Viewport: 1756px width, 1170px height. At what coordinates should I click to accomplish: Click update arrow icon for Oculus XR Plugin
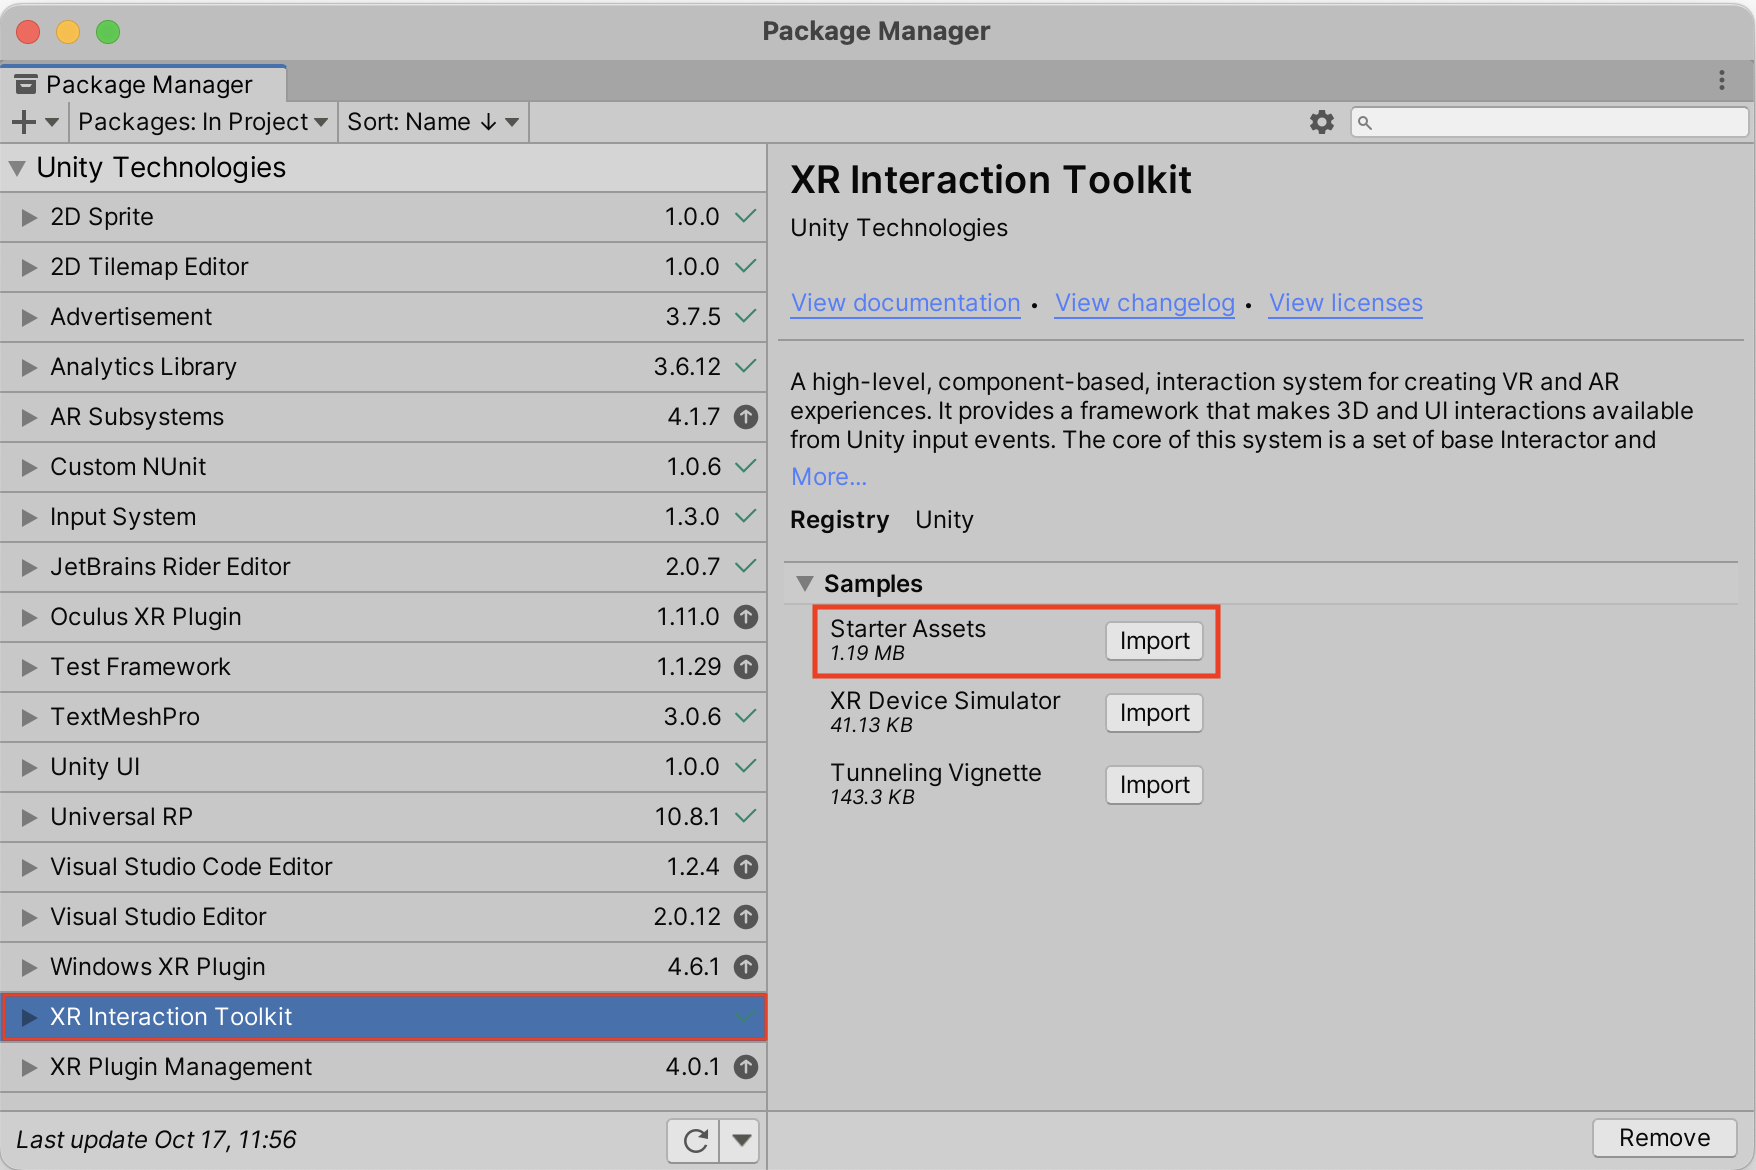click(745, 617)
